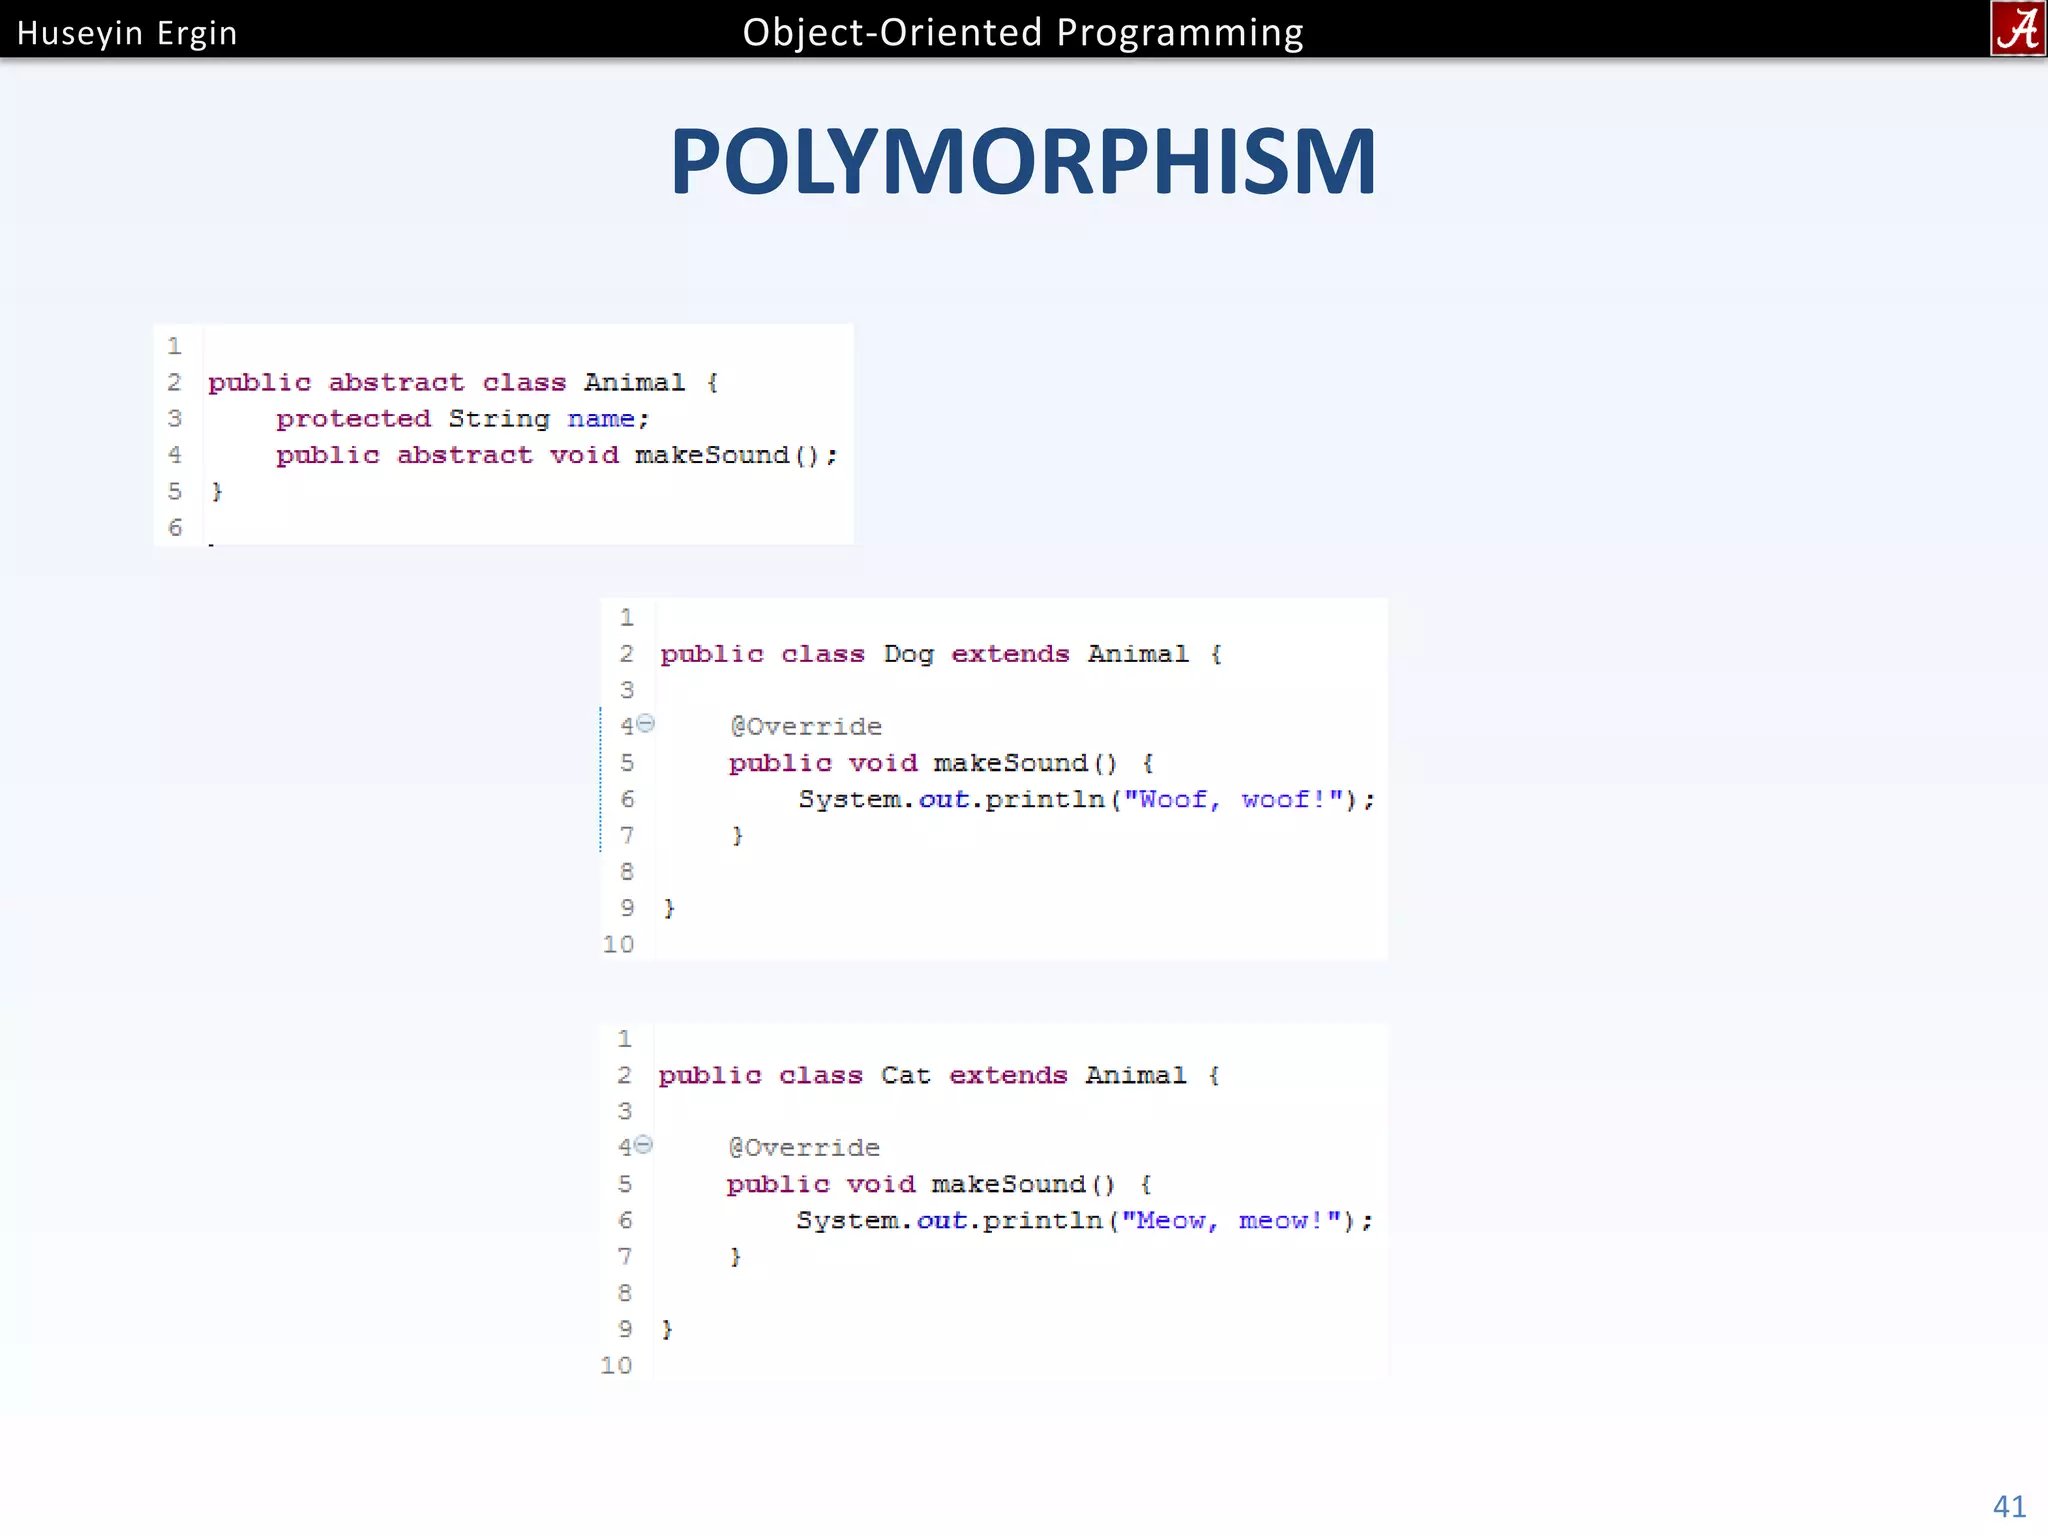This screenshot has width=2048, height=1536.
Task: Click the Animal class code snippet
Action: (x=503, y=435)
